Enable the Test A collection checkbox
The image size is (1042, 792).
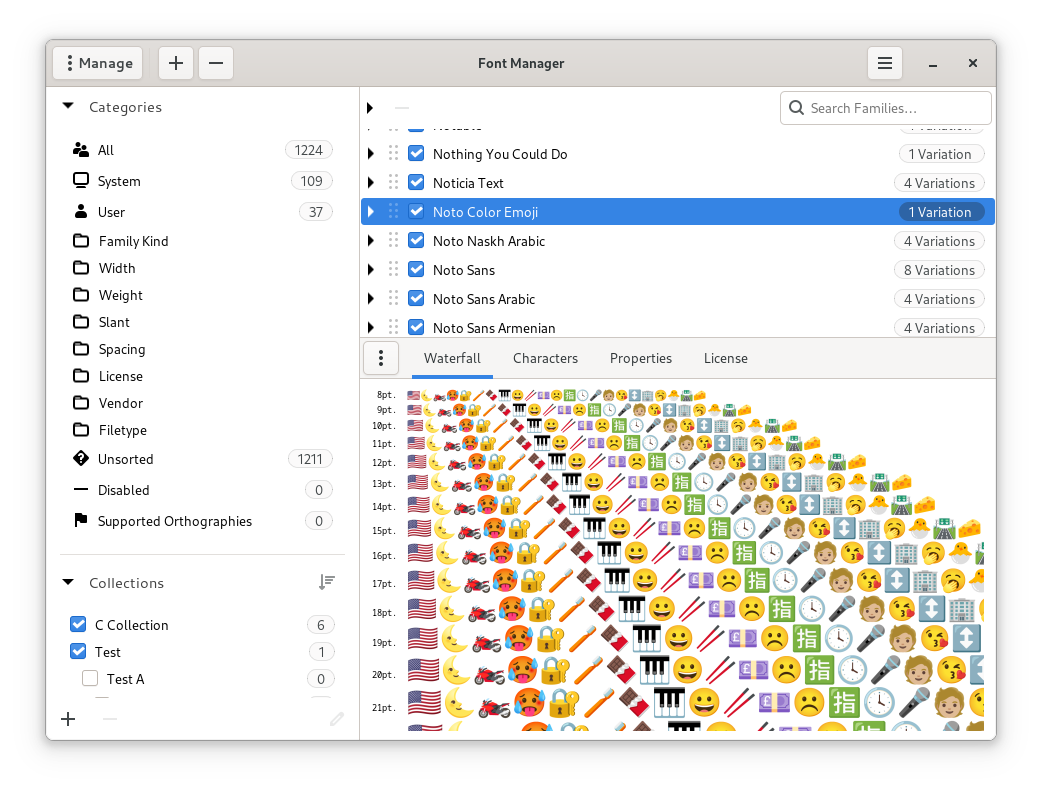coord(90,678)
